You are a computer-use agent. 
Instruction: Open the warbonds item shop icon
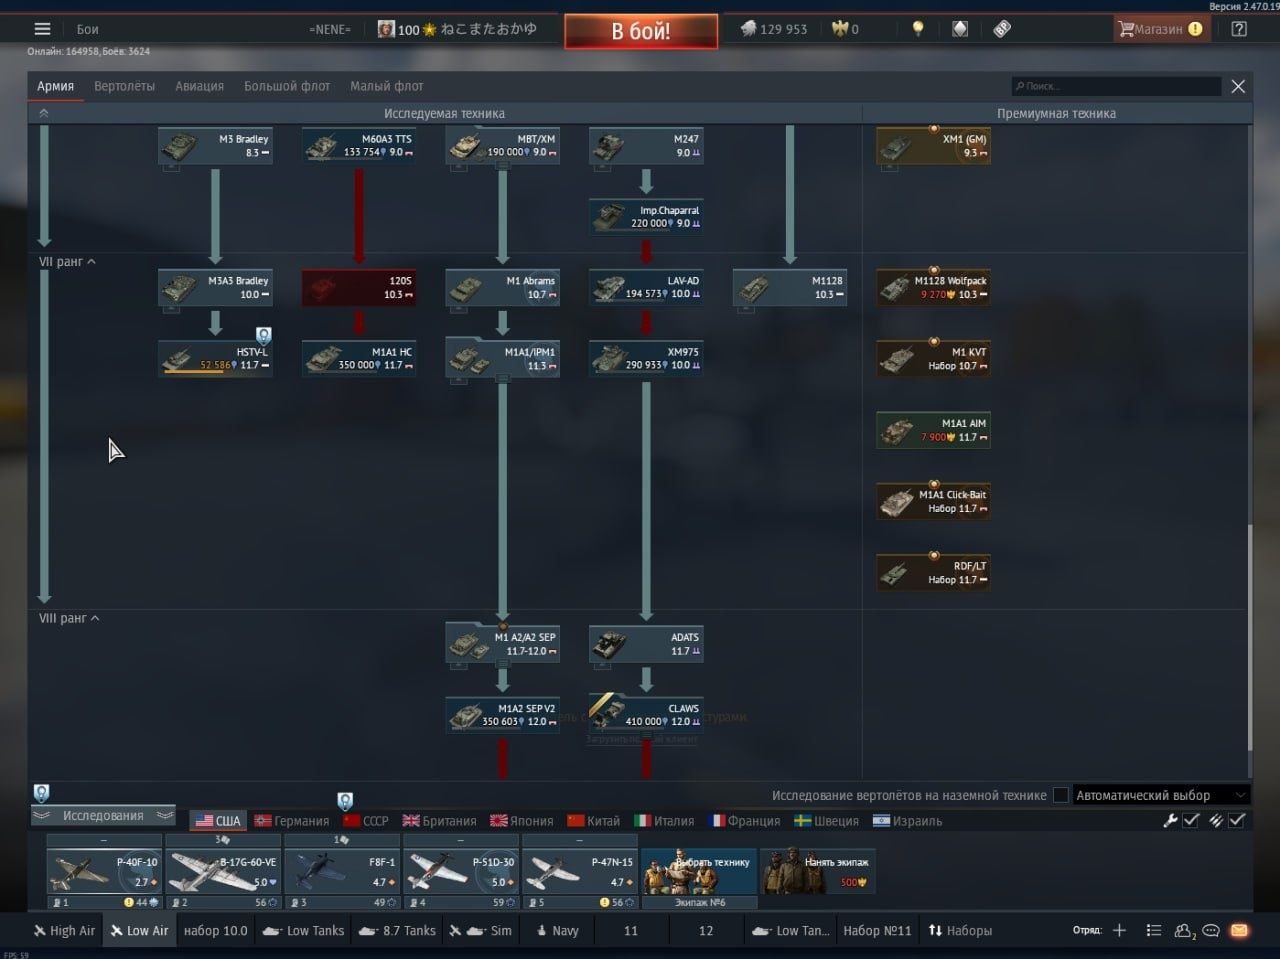[960, 29]
